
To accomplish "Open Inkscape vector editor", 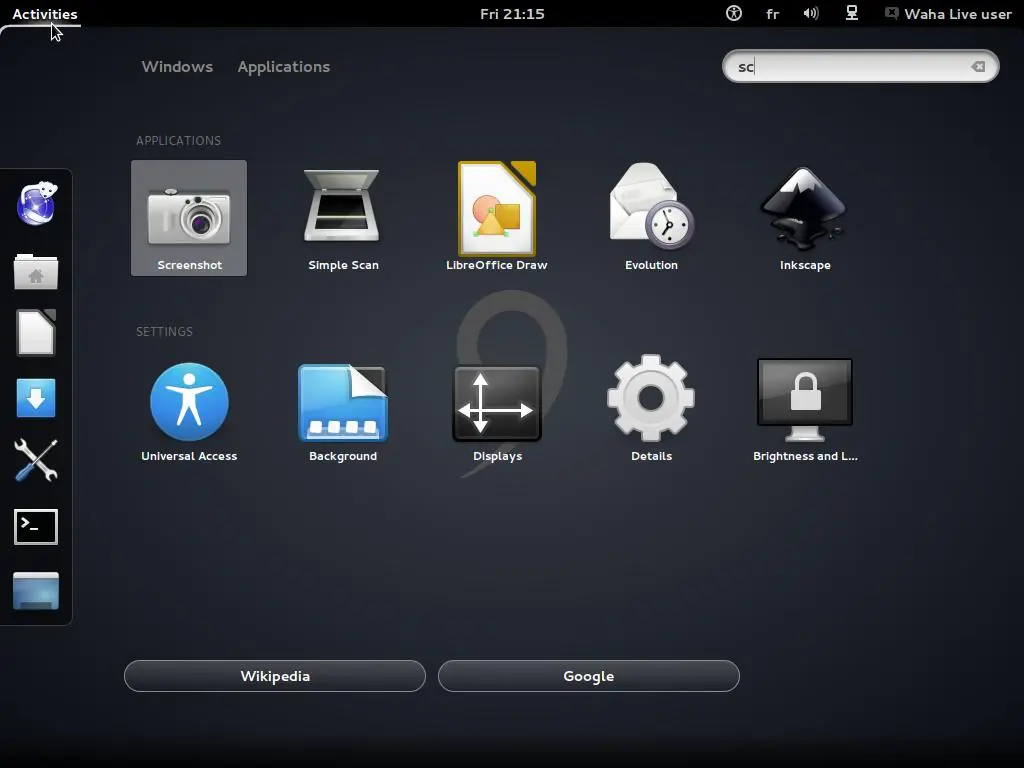I will click(x=805, y=217).
